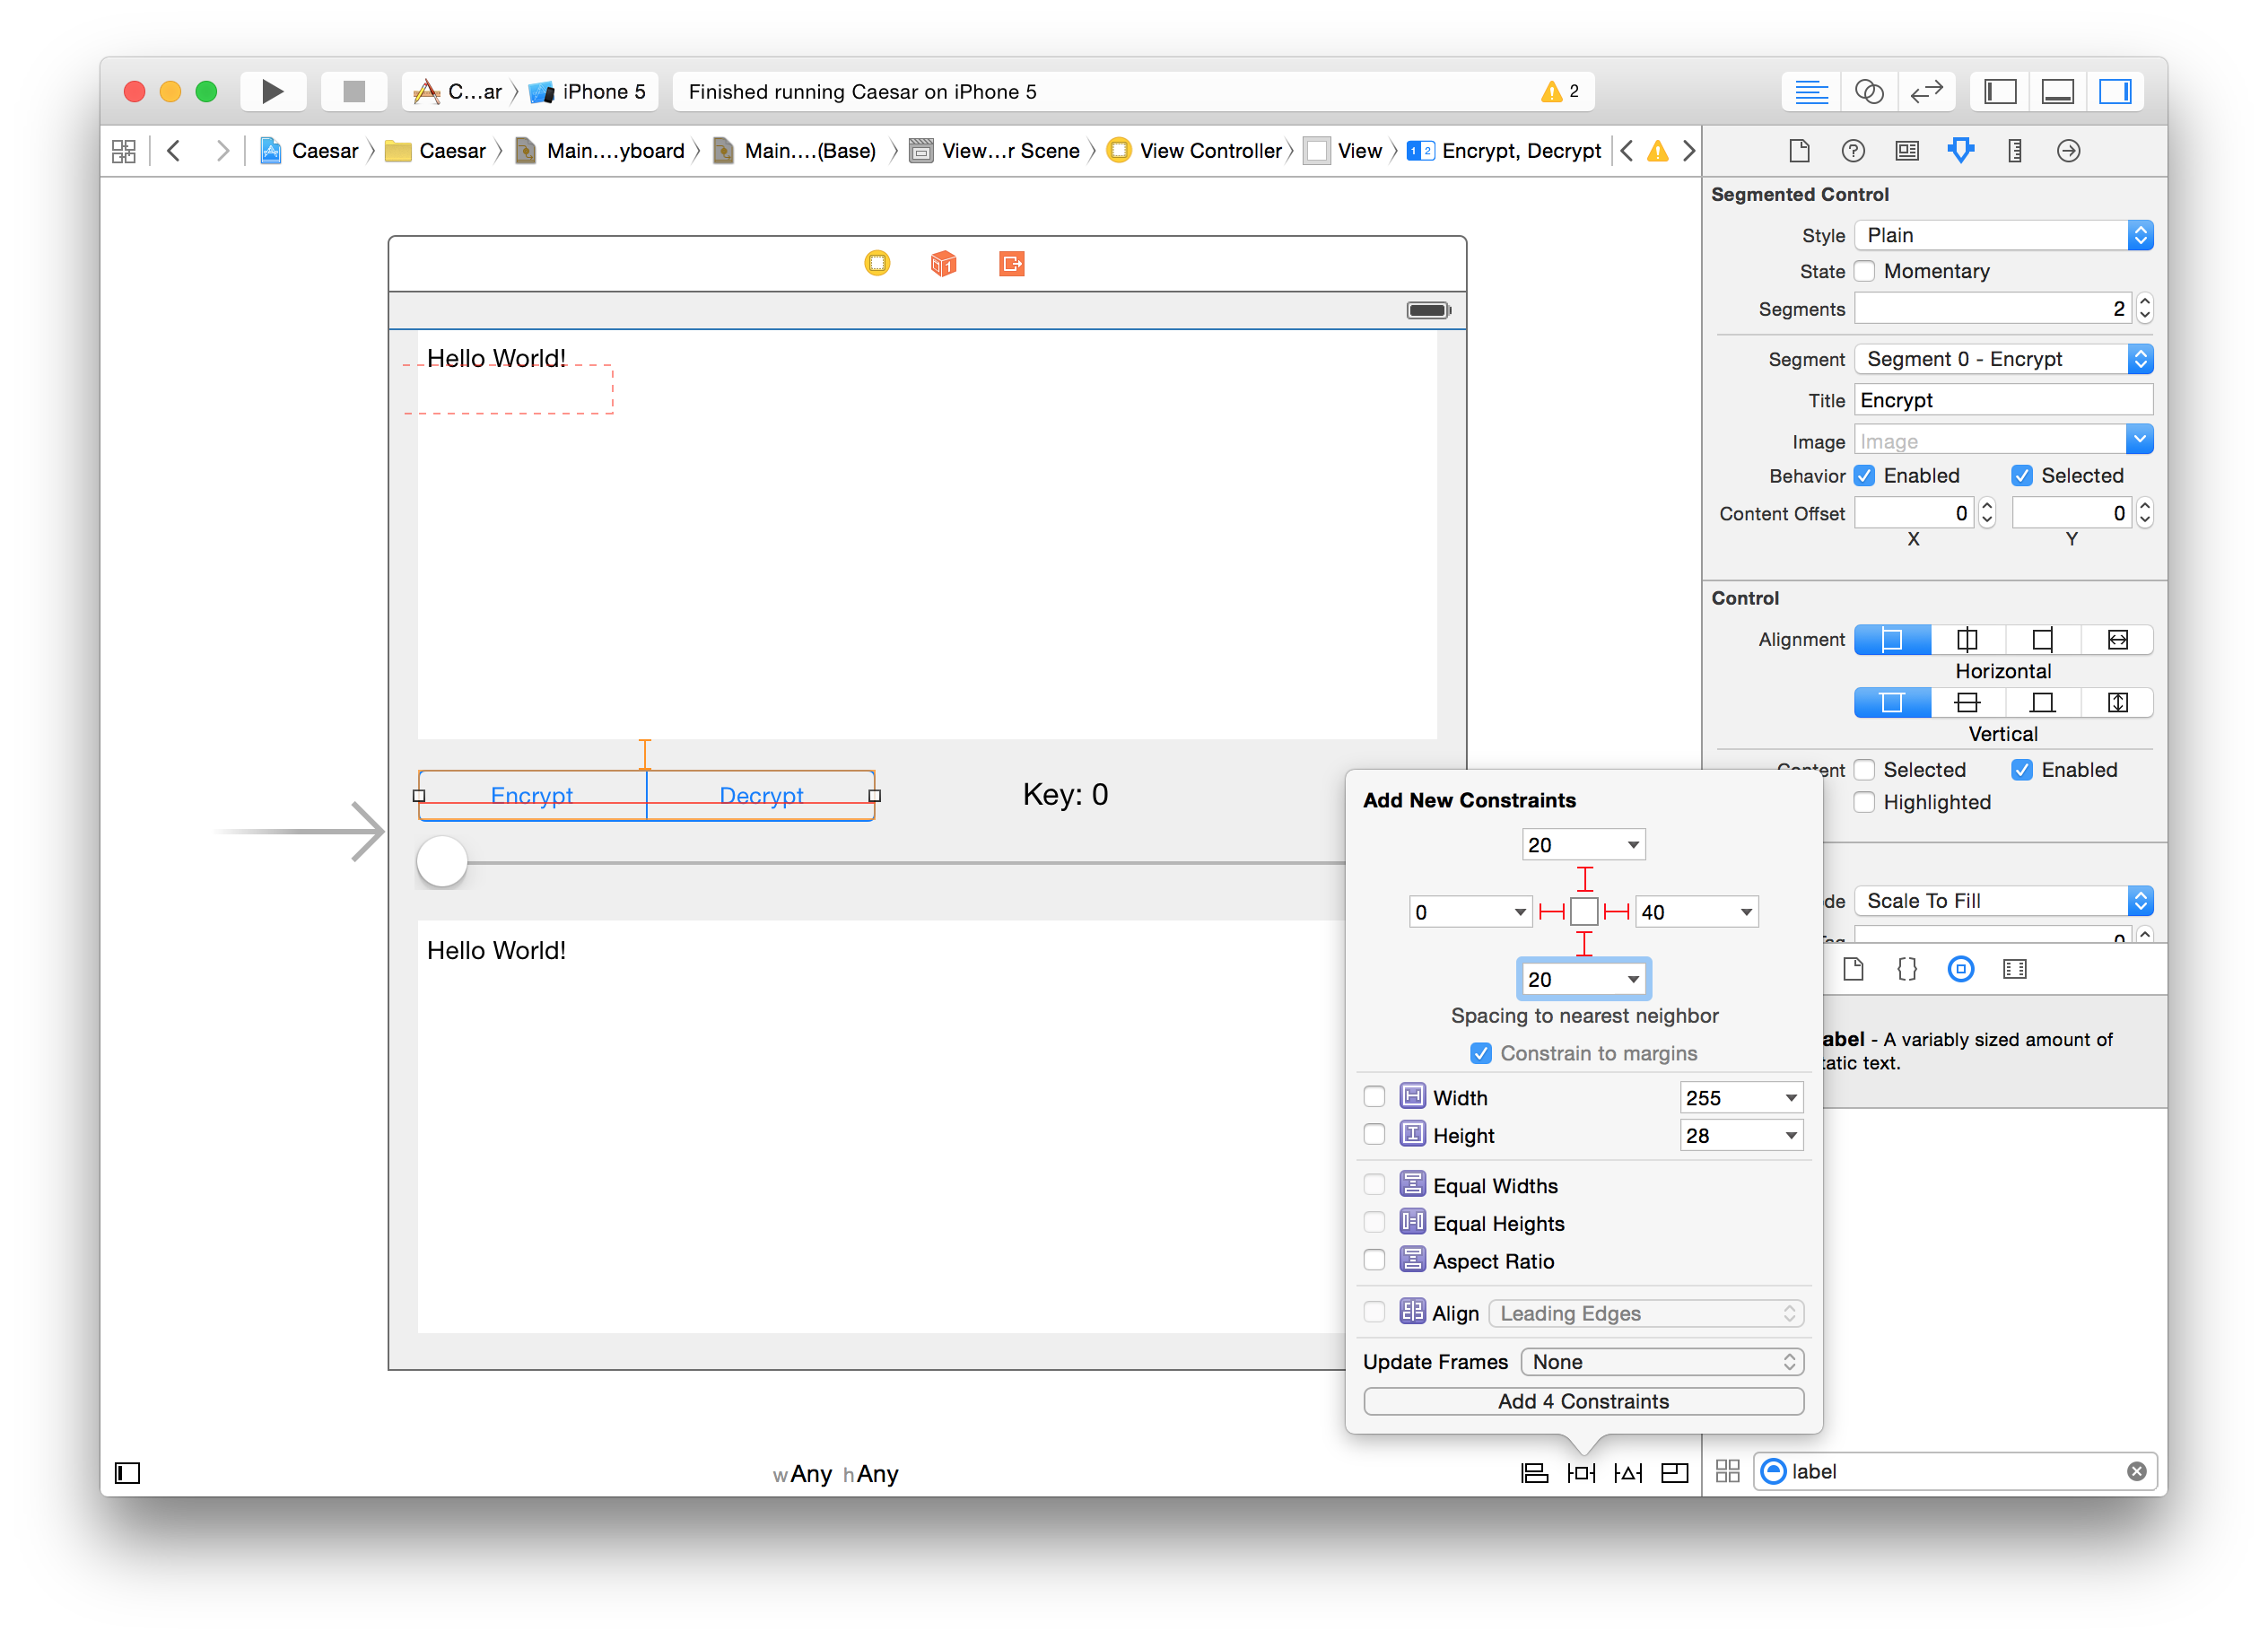Open the related items grid menu

point(124,151)
